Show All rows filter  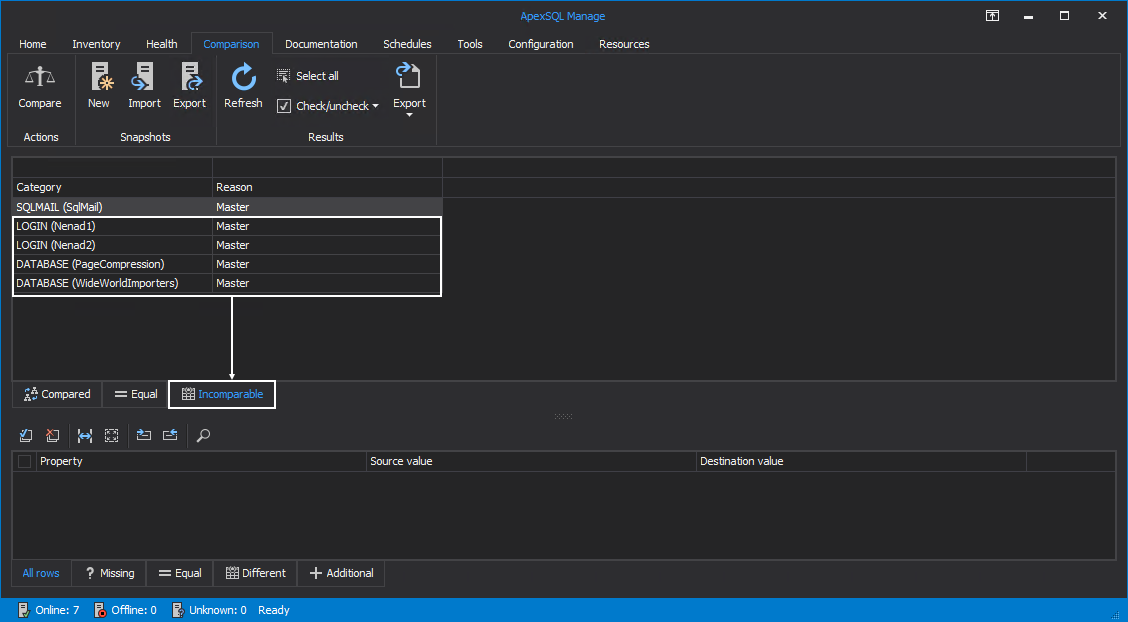point(41,573)
